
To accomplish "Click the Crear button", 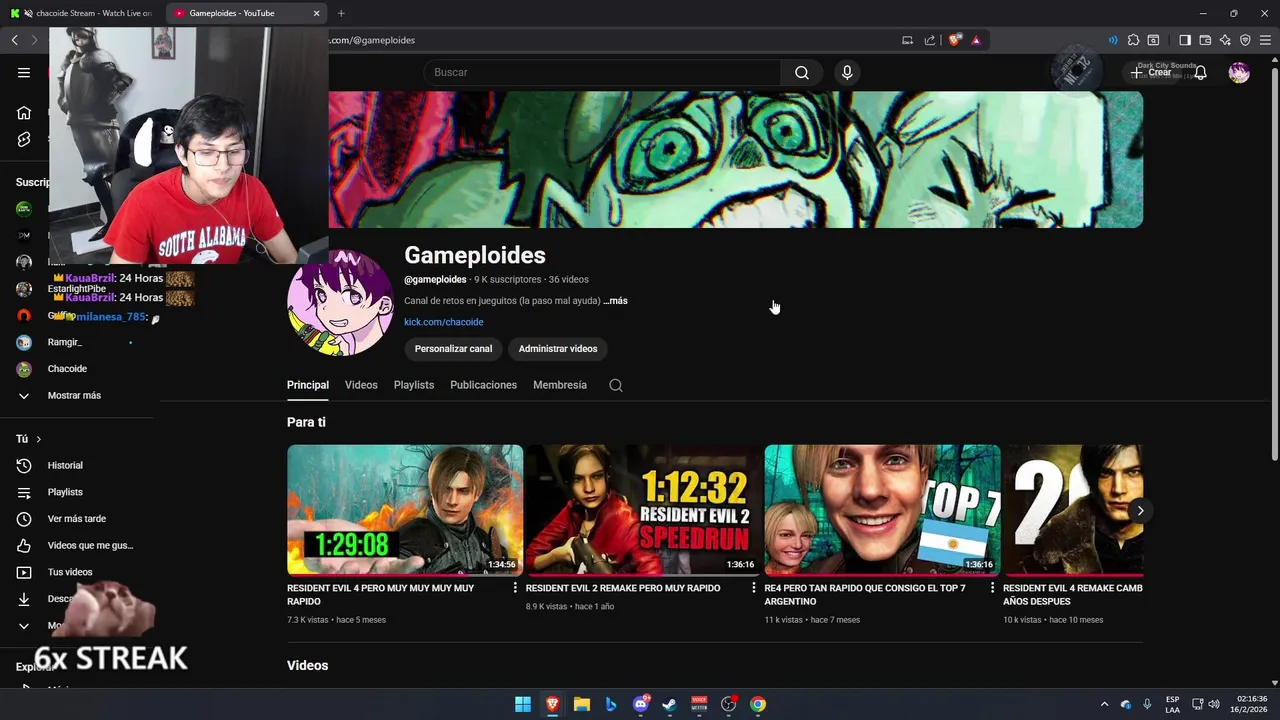I will [x=1151, y=72].
